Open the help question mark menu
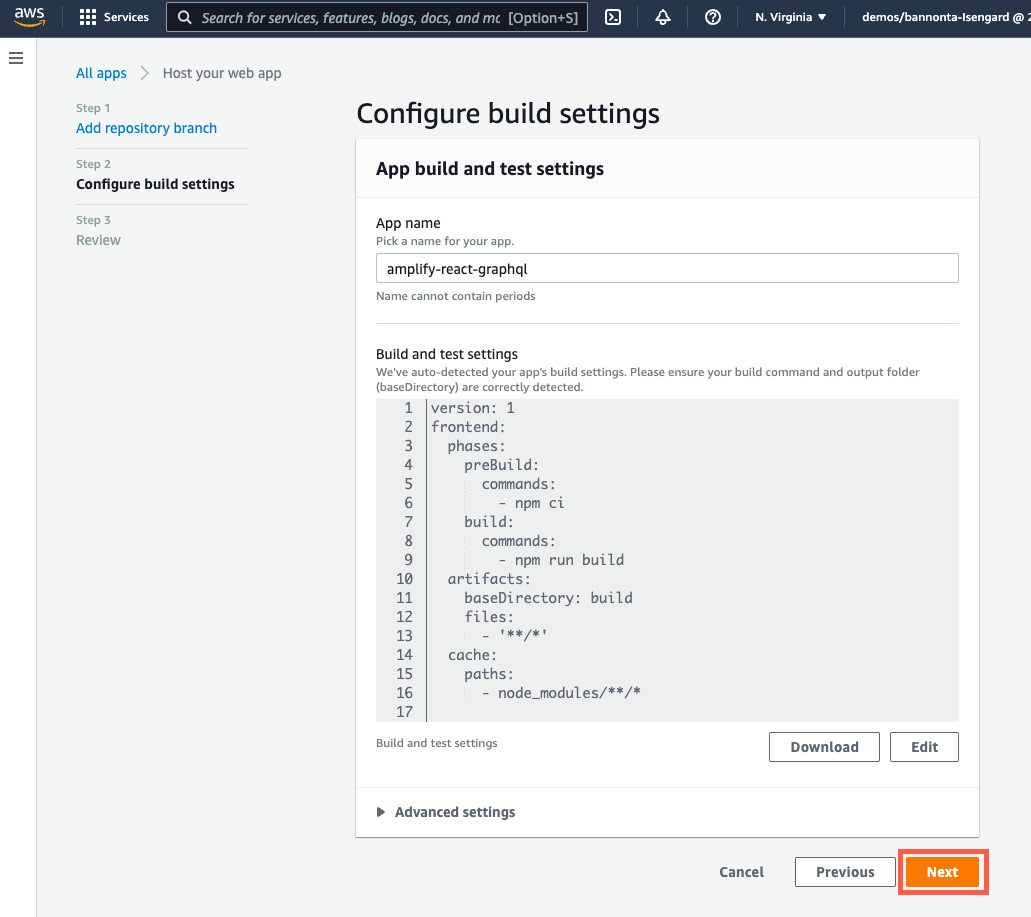Screen dimensions: 1031x917 [x=713, y=17]
